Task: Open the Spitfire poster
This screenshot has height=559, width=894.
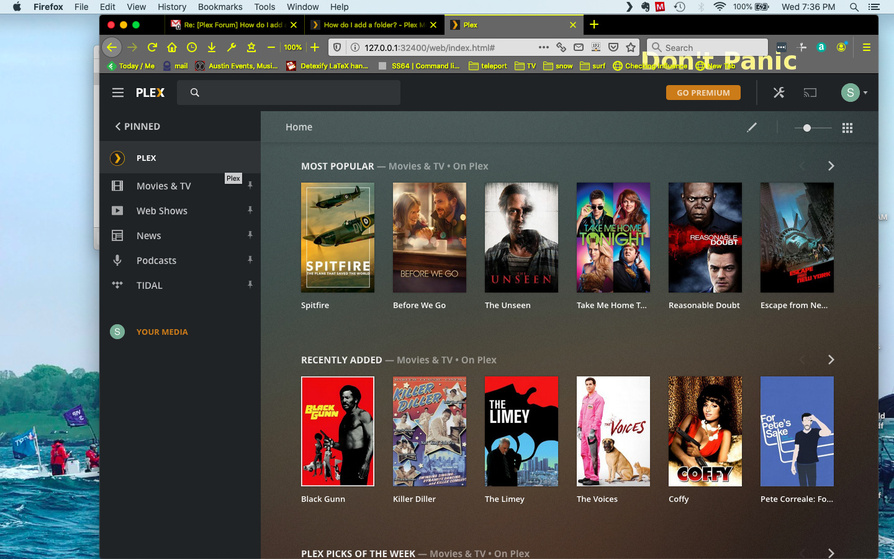Action: coord(338,237)
